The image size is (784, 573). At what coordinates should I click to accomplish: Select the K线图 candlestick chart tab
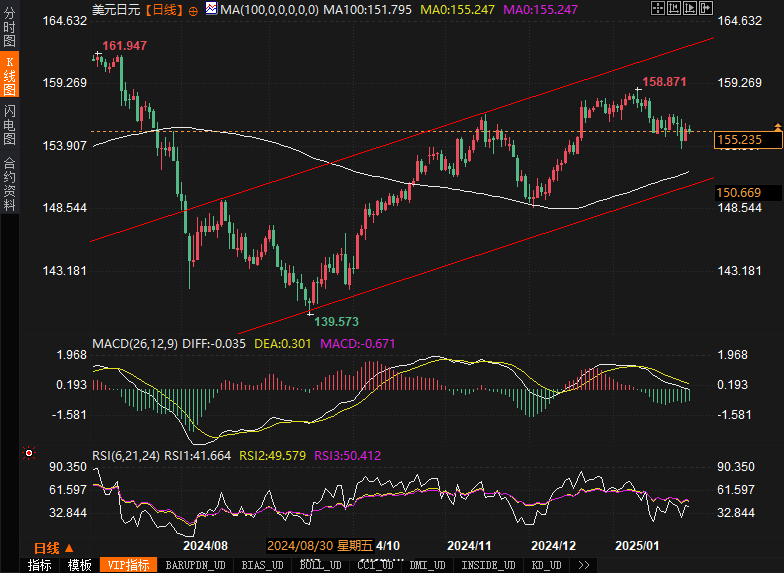(10, 74)
